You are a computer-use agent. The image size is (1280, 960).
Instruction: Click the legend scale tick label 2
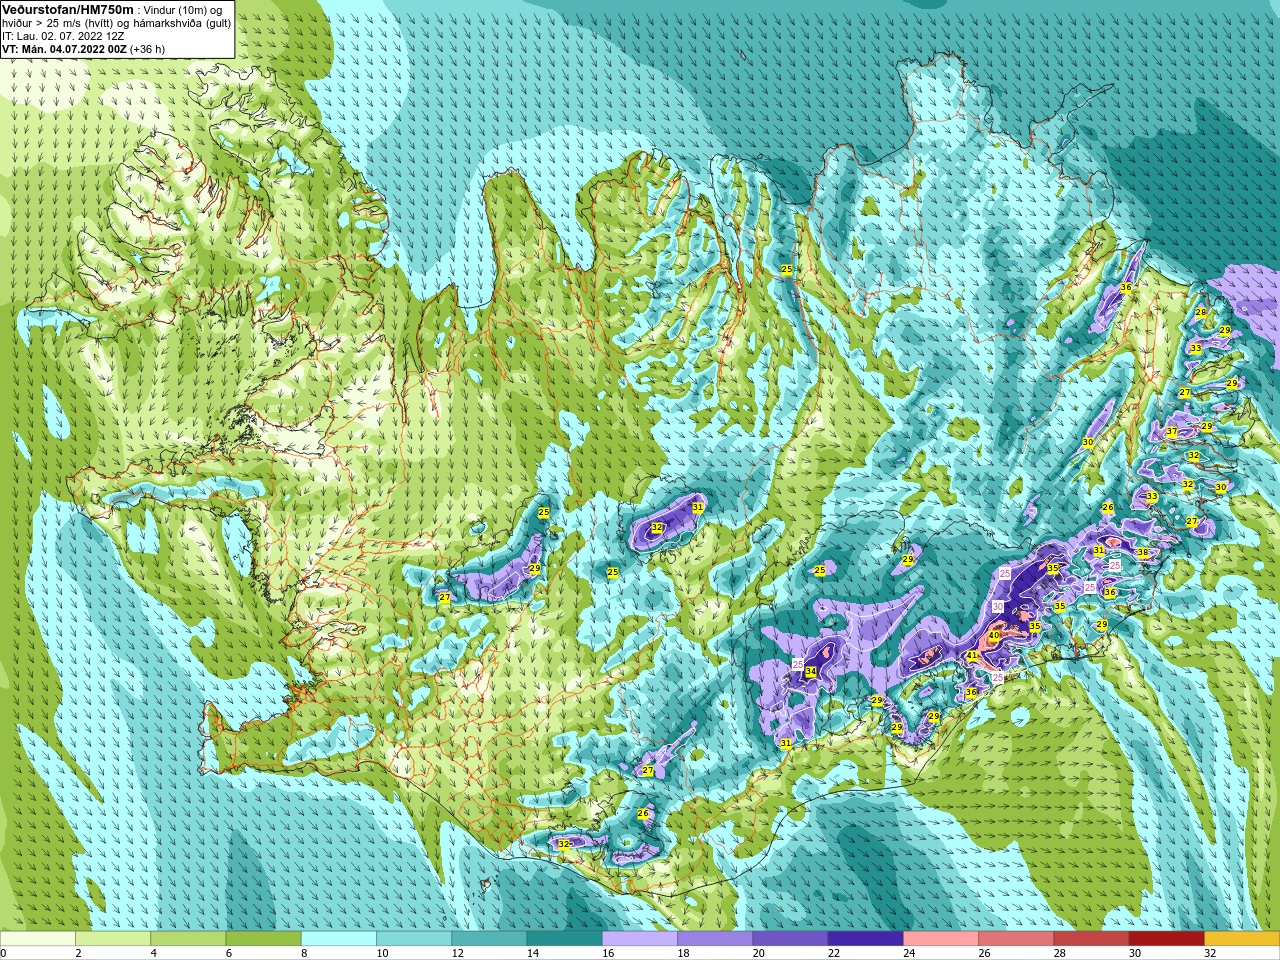tap(78, 953)
